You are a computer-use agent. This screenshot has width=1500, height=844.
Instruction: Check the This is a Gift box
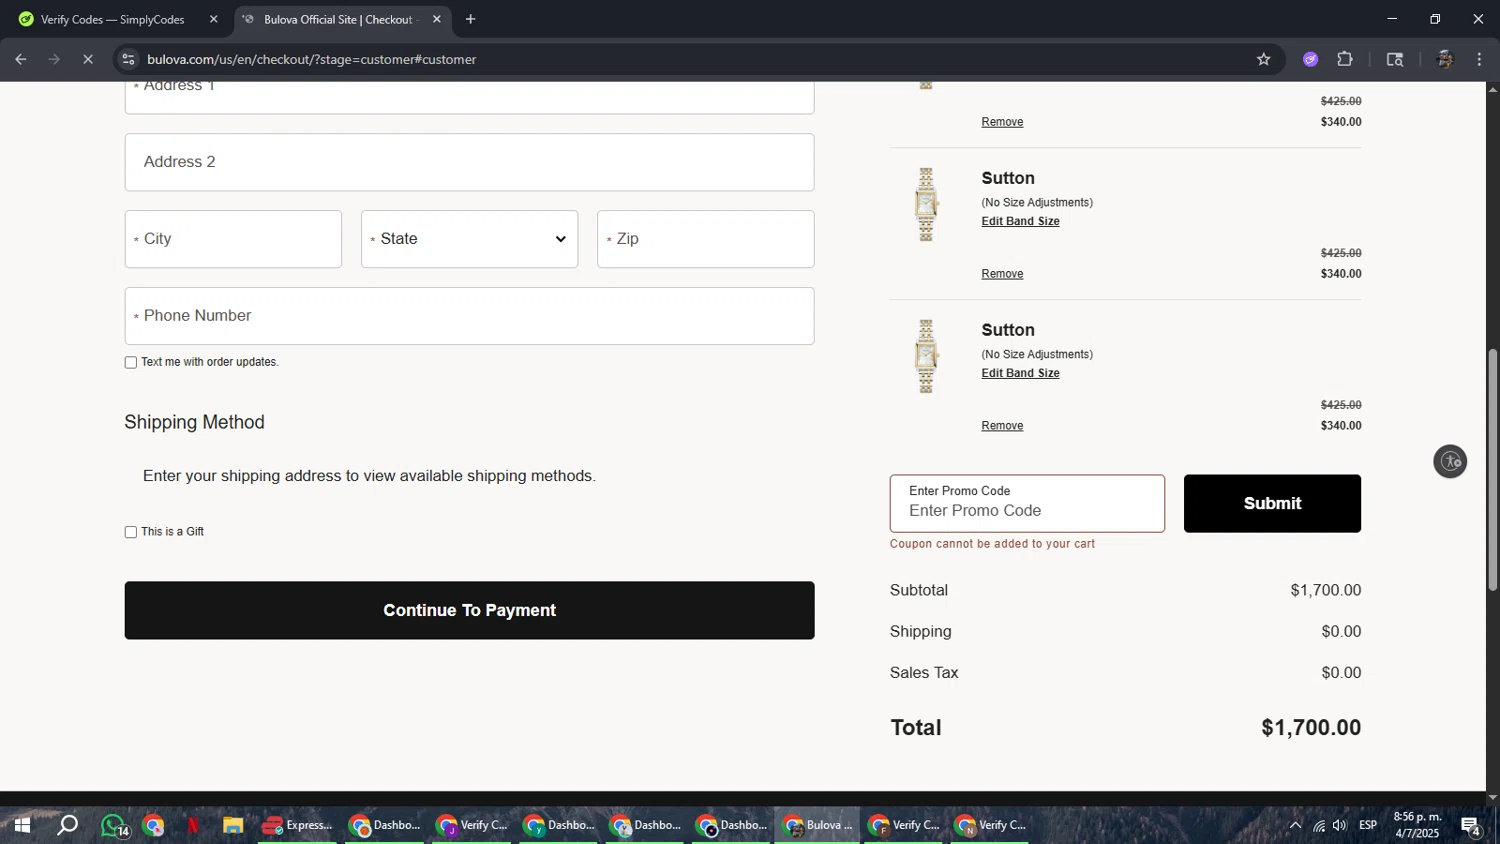[x=131, y=532]
